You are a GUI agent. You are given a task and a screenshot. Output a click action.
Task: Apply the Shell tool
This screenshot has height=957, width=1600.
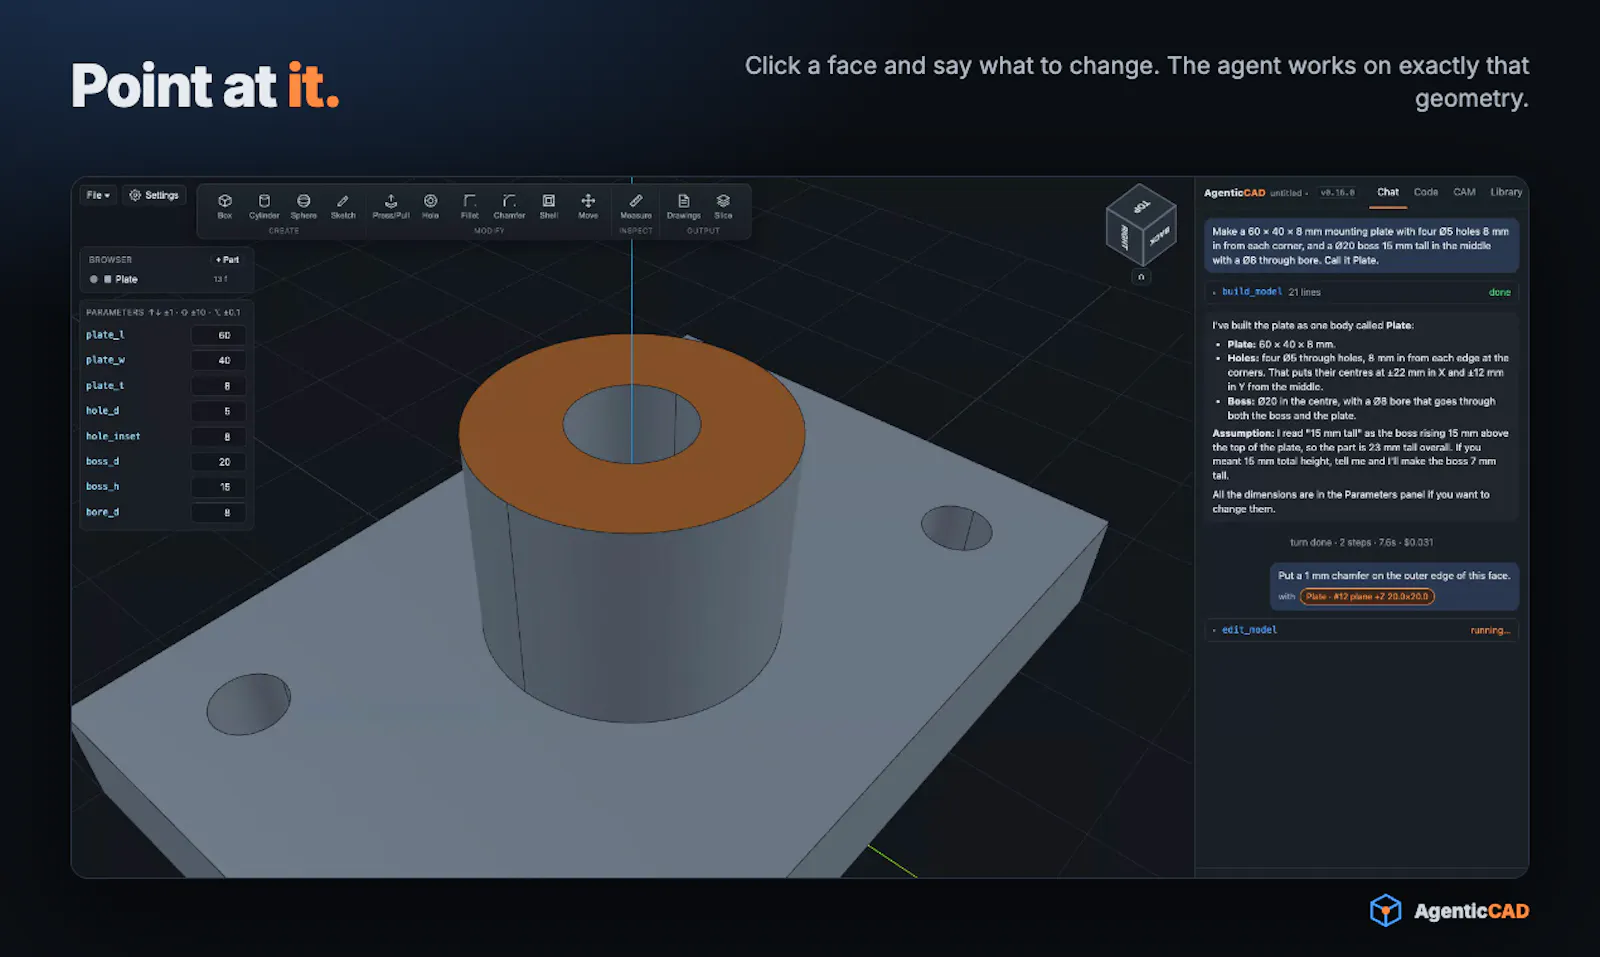[x=549, y=206]
